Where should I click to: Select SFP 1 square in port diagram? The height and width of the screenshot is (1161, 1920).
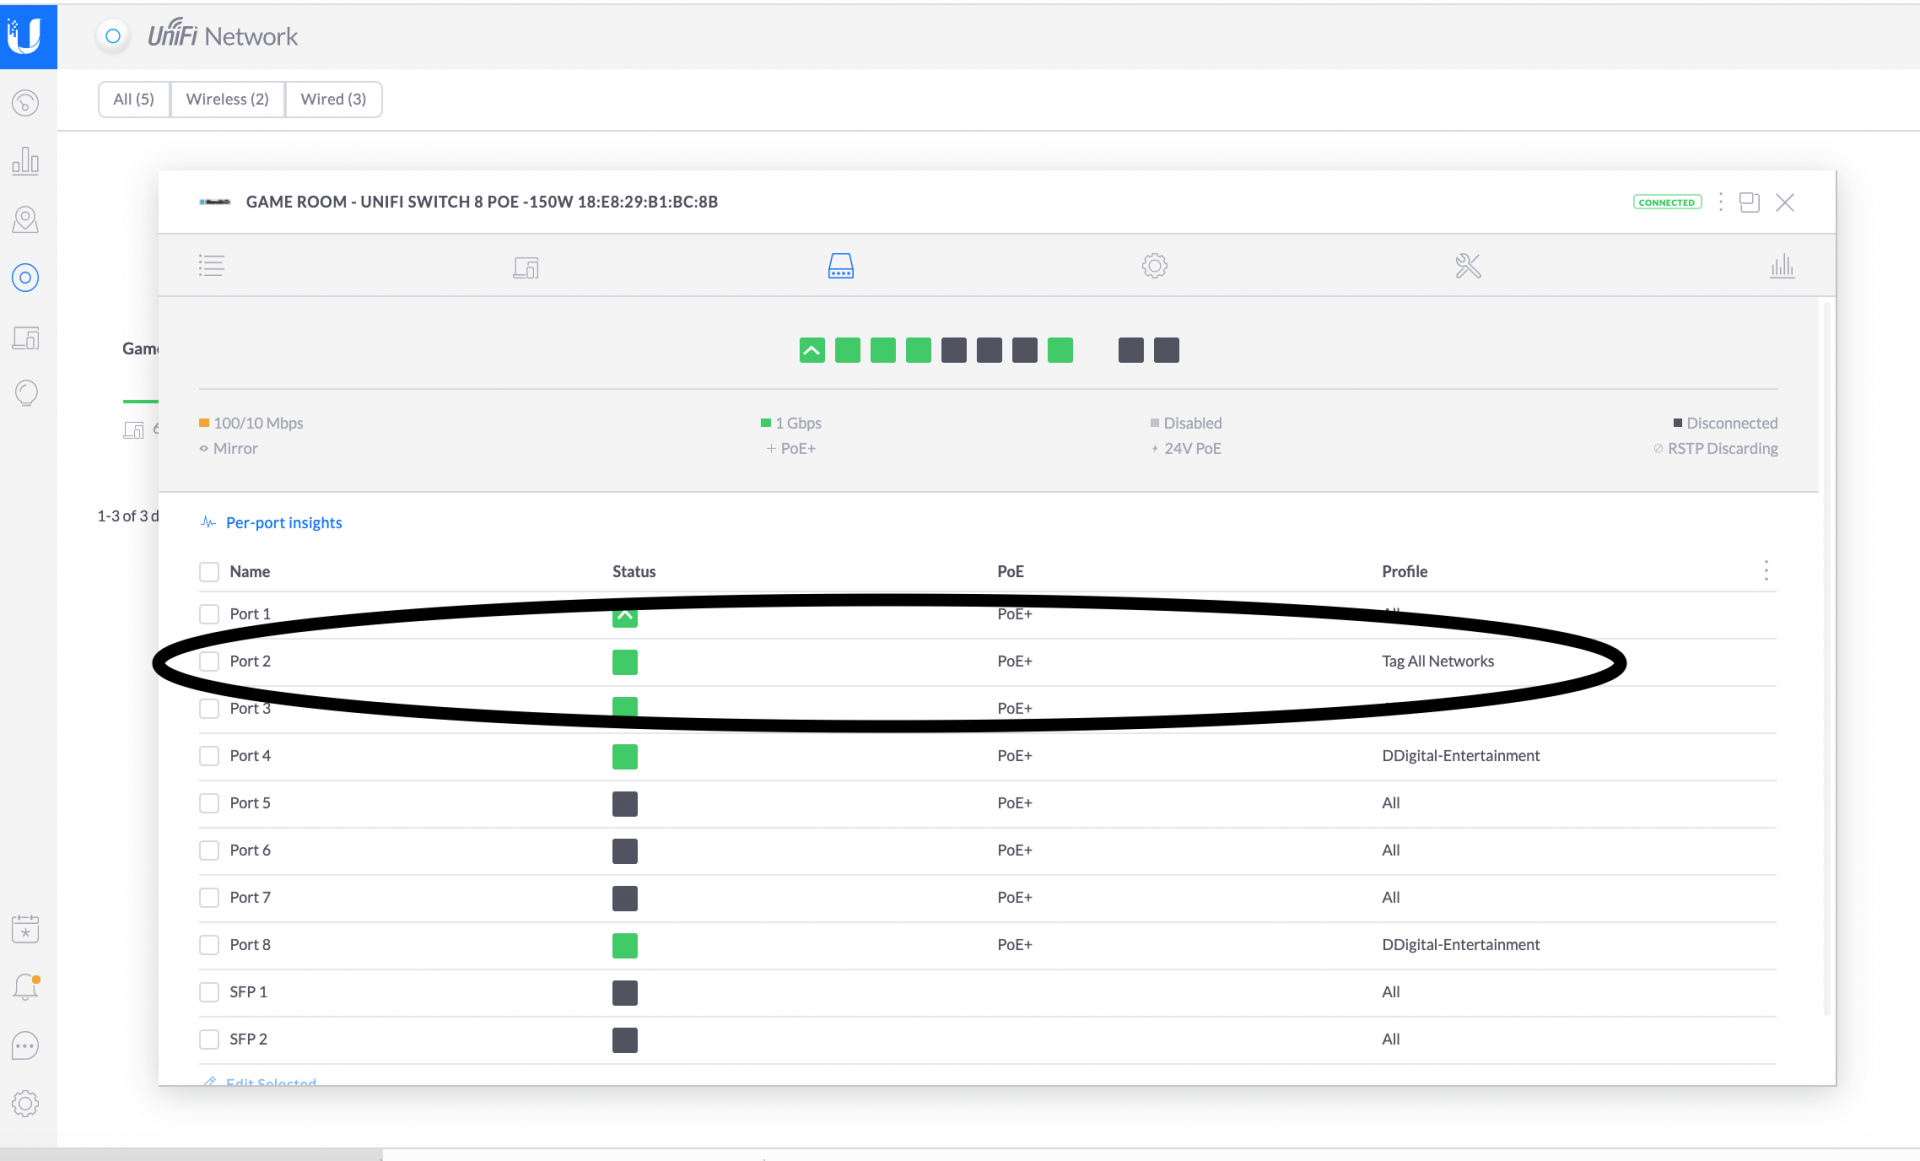point(1131,350)
